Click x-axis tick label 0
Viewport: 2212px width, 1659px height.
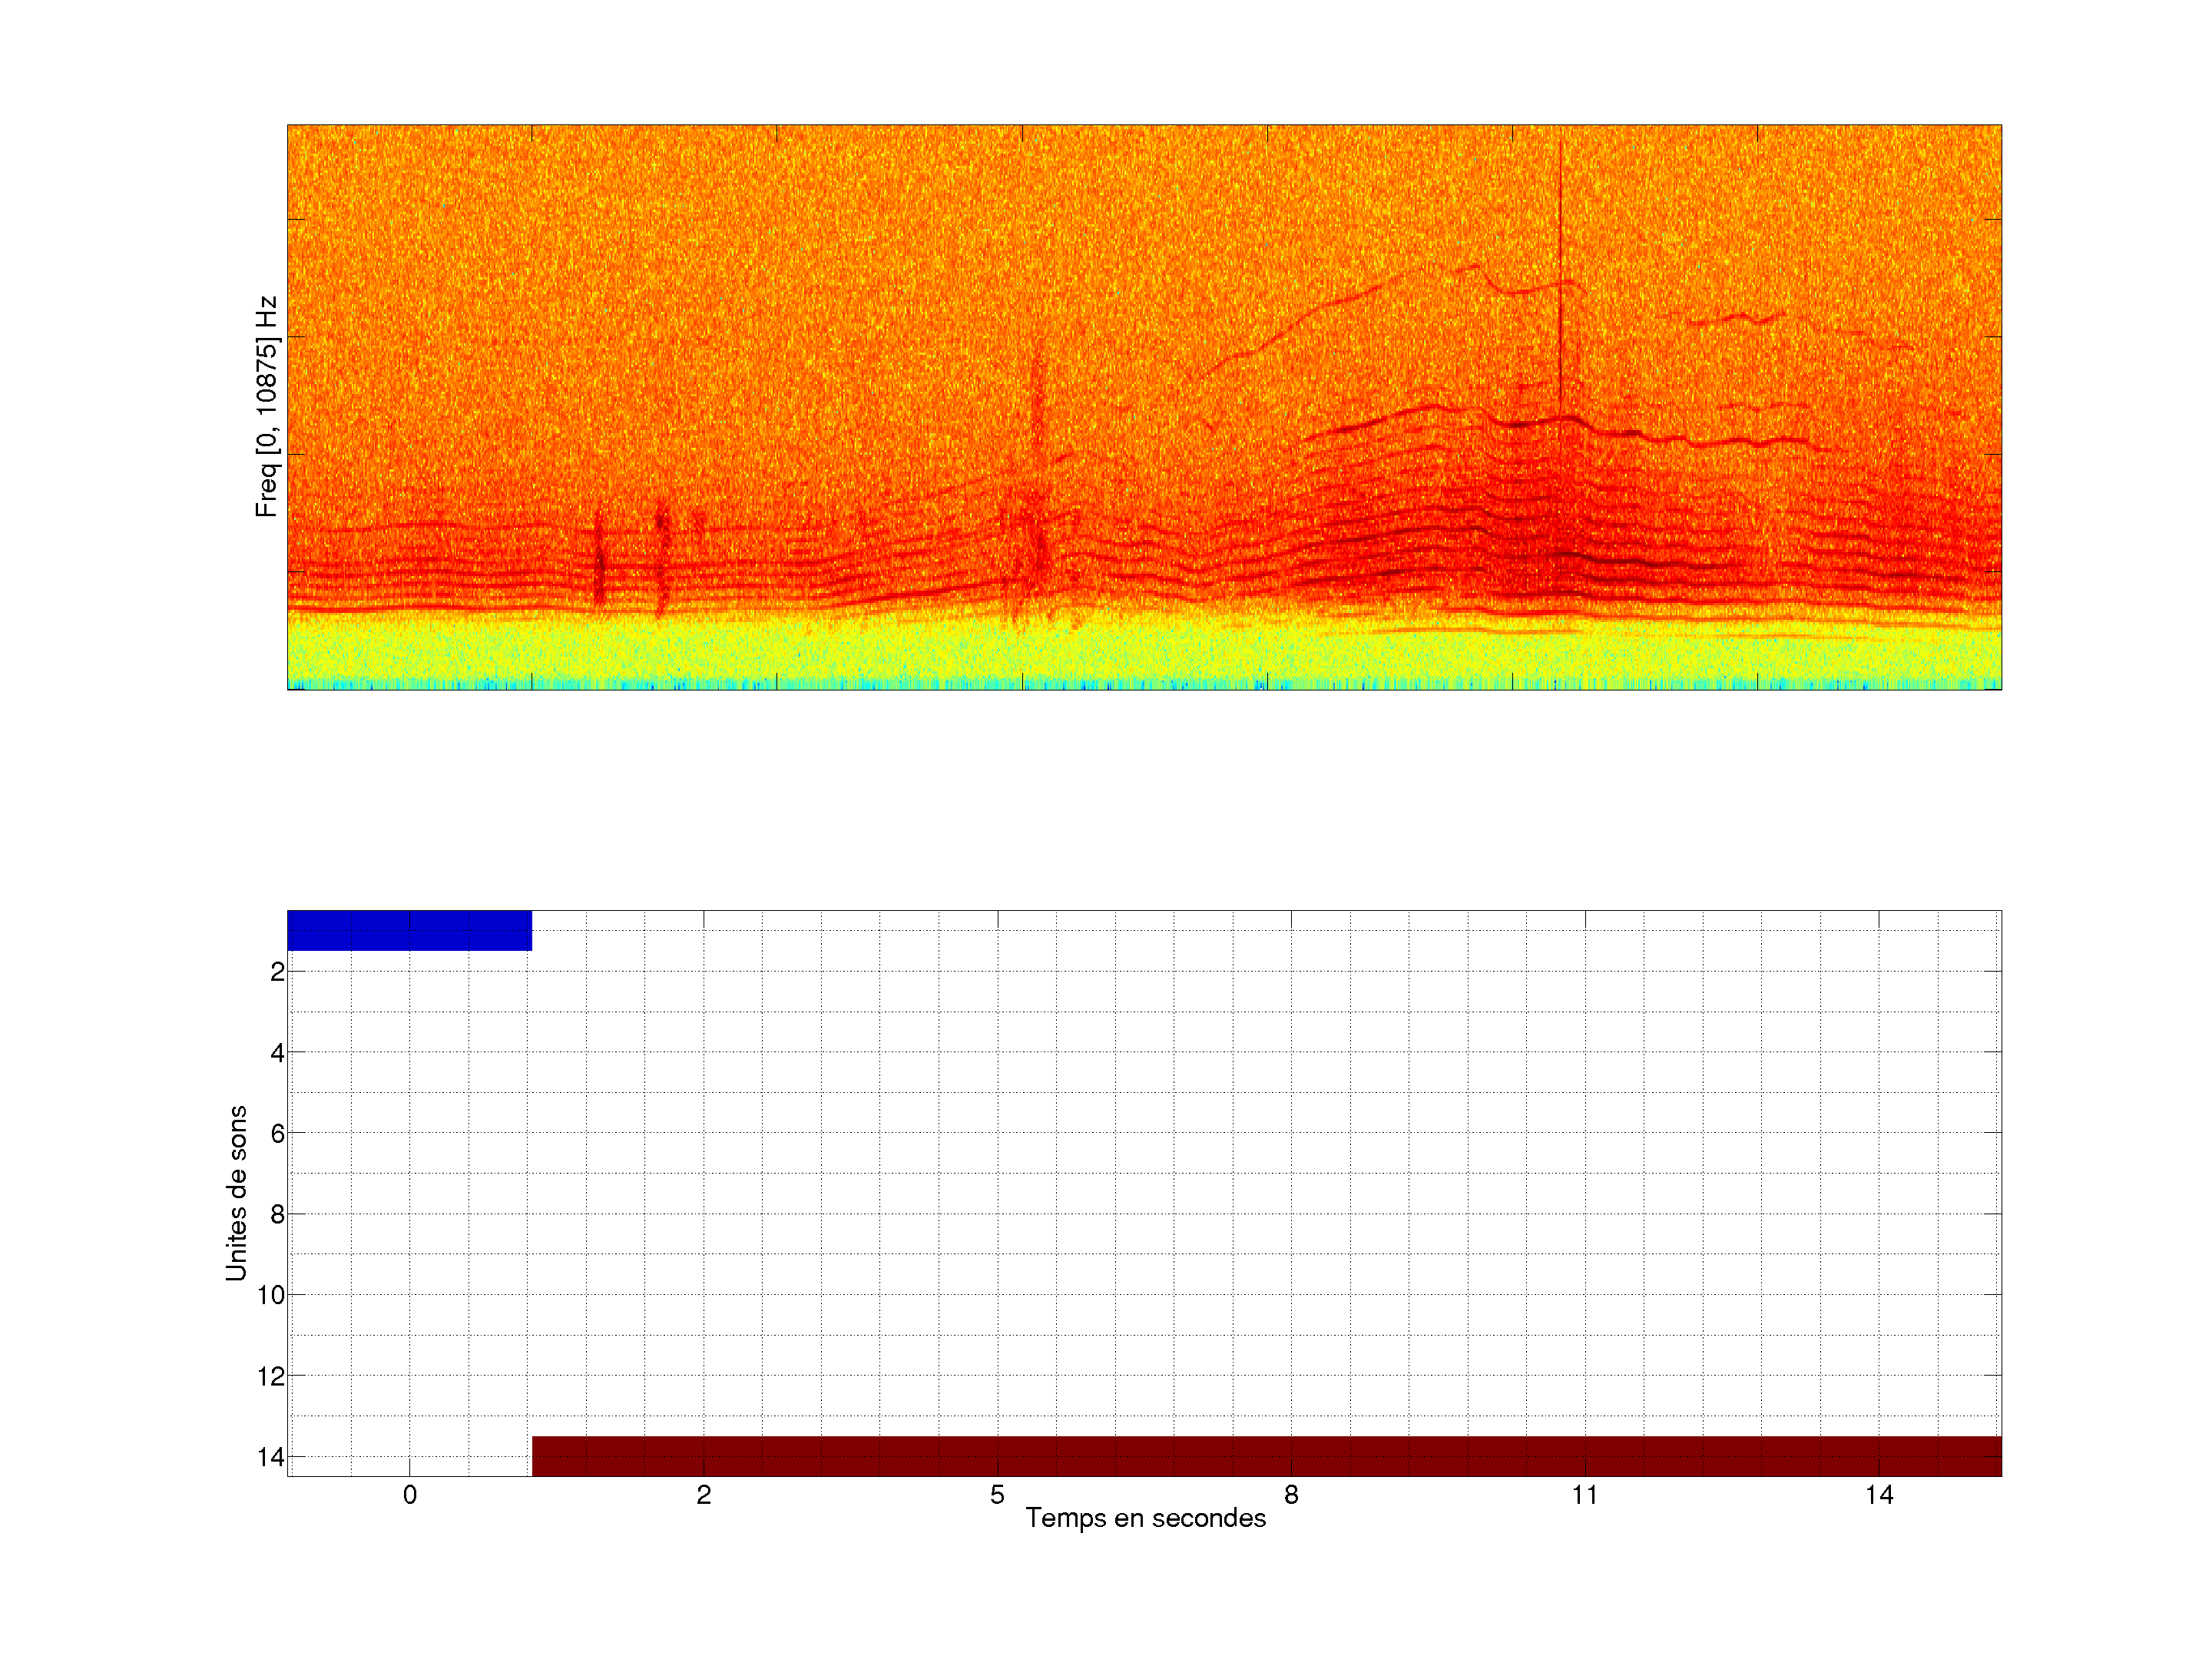click(x=410, y=1495)
